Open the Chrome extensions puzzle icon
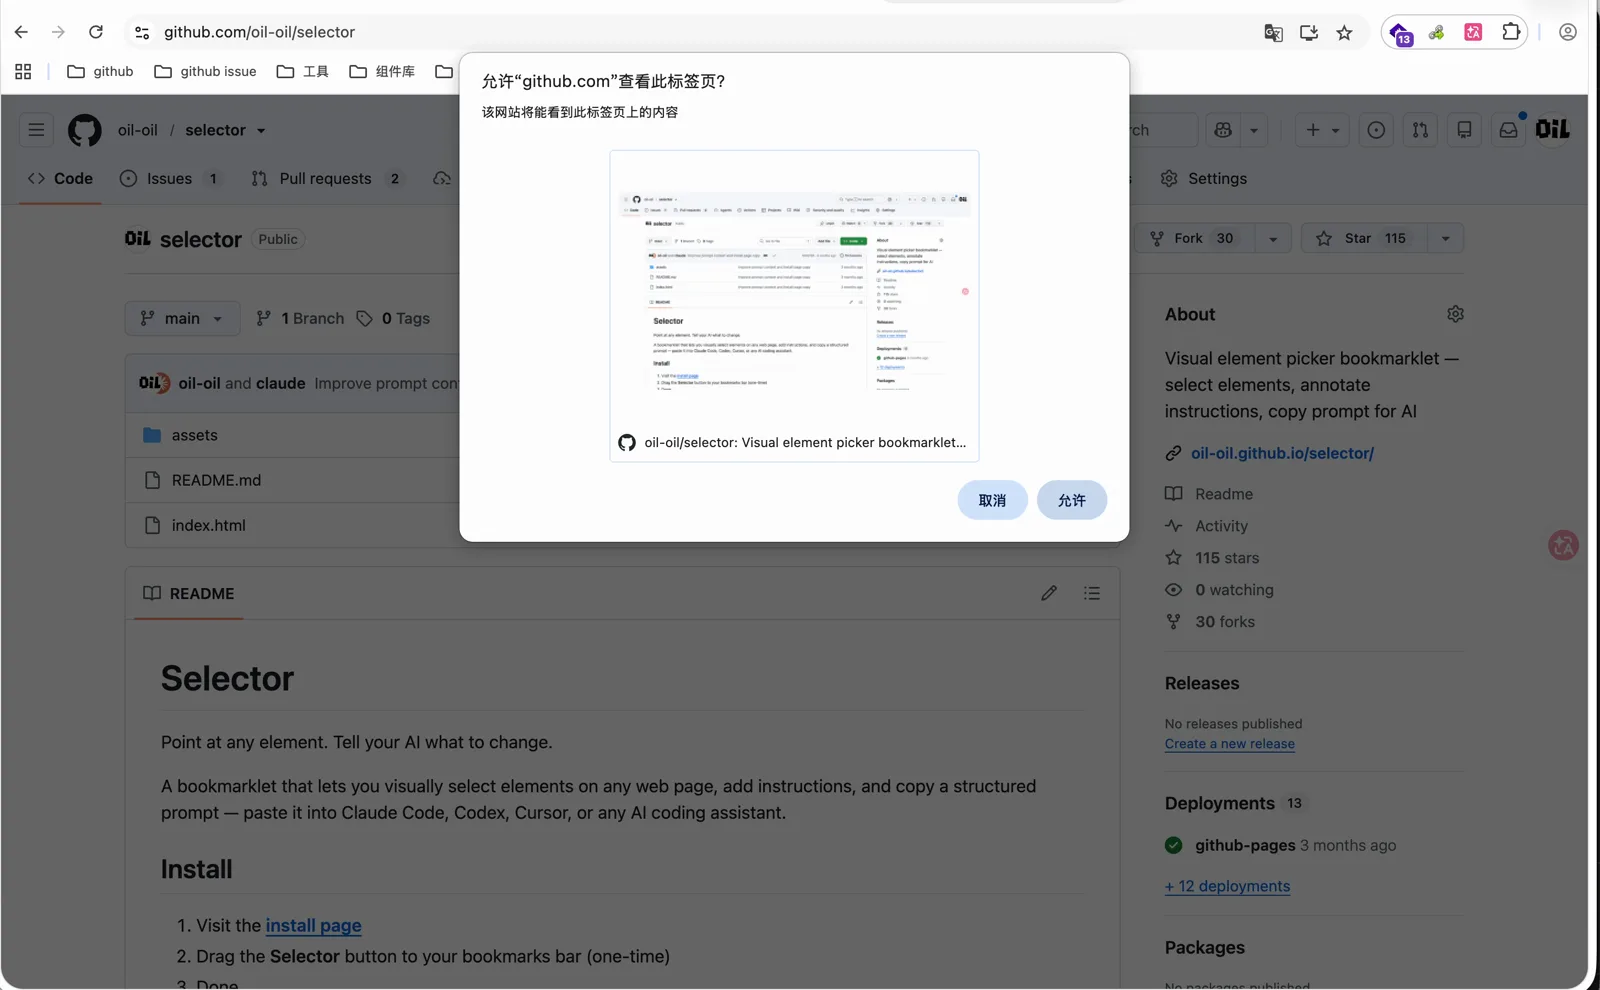 1511,32
